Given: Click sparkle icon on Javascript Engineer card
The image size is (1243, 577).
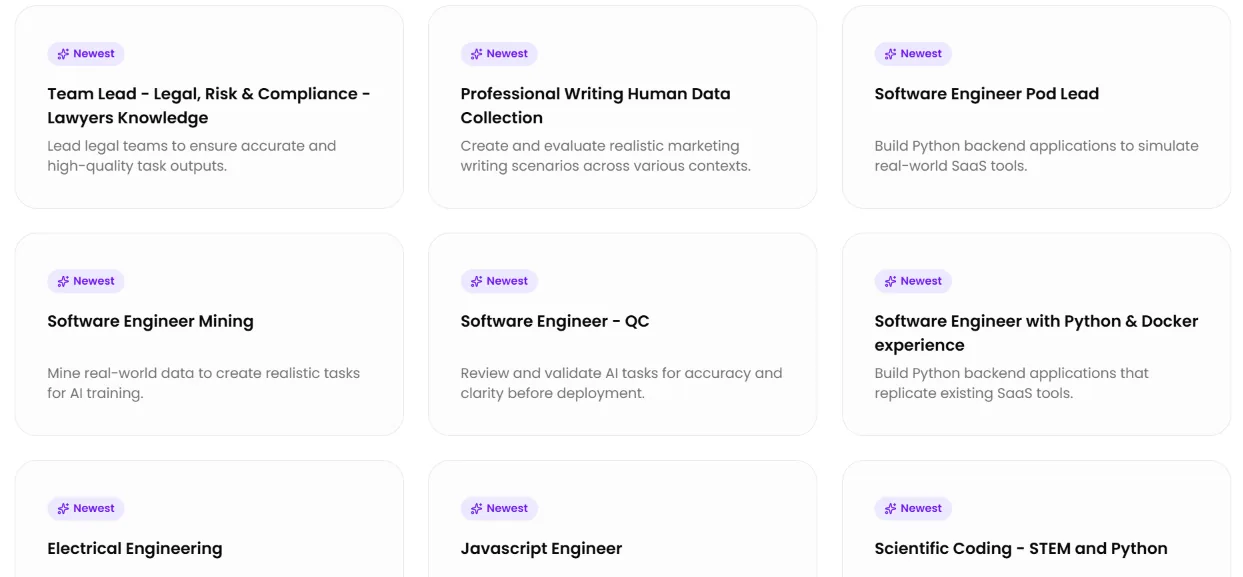Looking at the screenshot, I should pos(477,508).
